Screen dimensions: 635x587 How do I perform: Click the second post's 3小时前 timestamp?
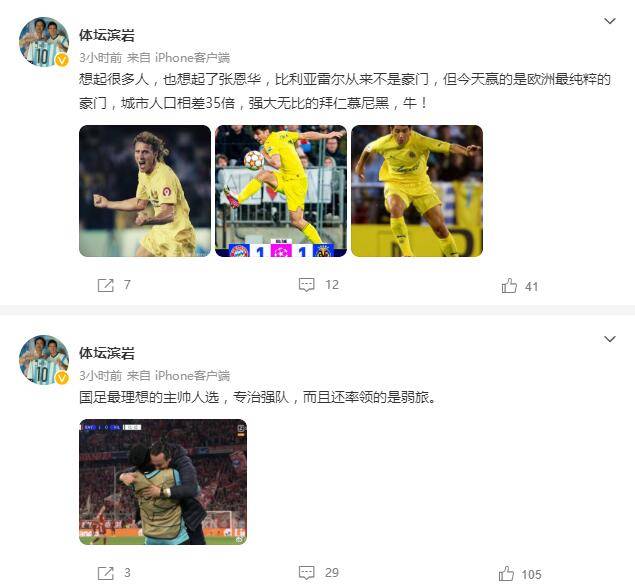(x=100, y=376)
